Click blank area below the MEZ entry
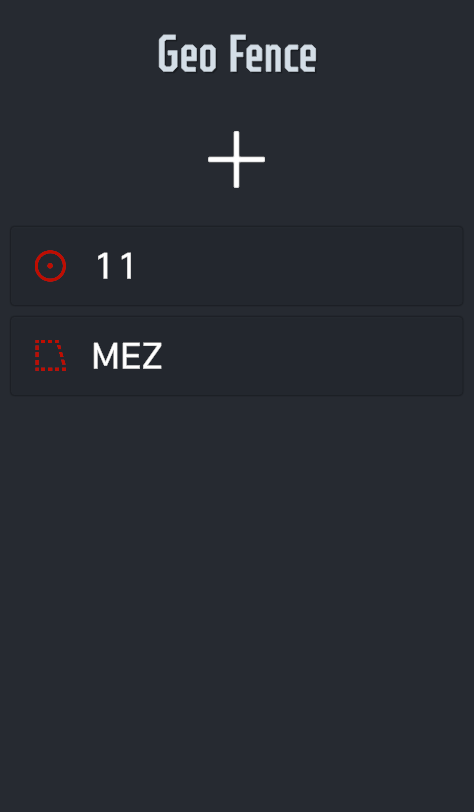Image resolution: width=474 pixels, height=812 pixels. click(x=237, y=596)
